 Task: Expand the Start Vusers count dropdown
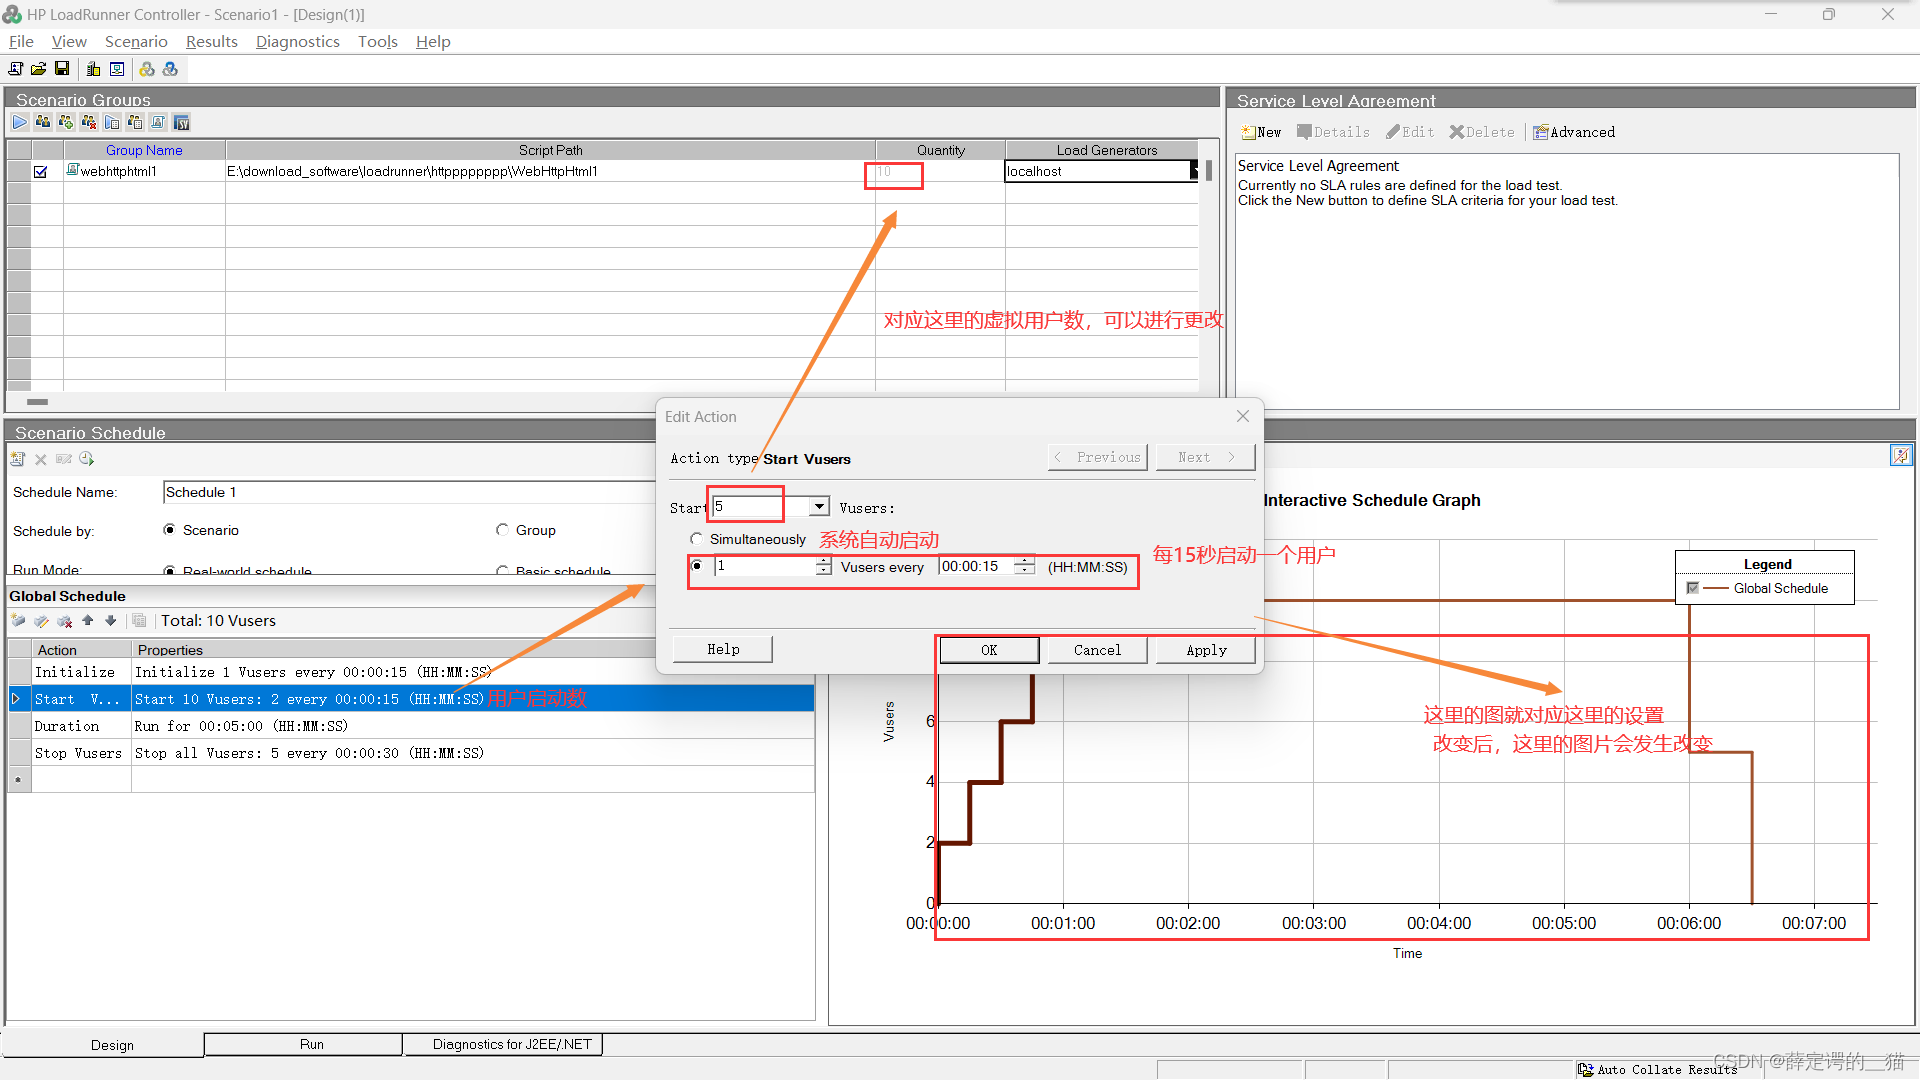(x=819, y=507)
